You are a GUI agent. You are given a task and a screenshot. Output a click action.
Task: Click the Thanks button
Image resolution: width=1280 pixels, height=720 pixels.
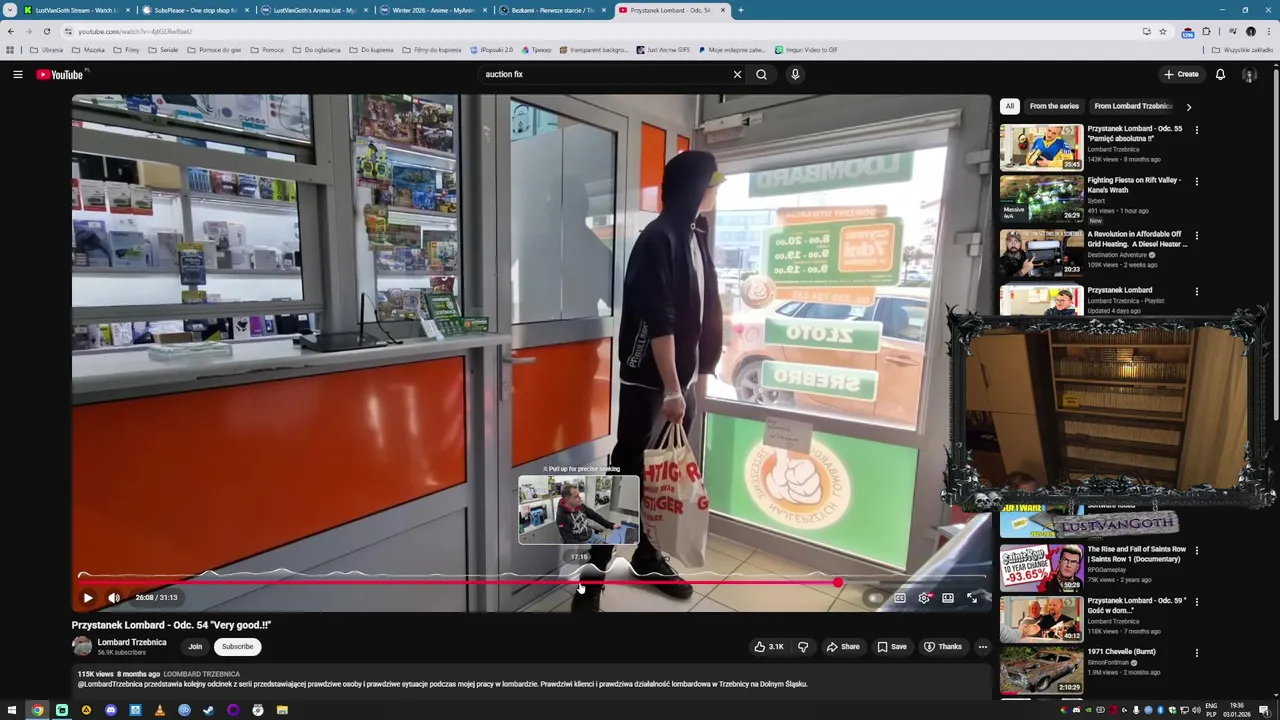tap(942, 647)
